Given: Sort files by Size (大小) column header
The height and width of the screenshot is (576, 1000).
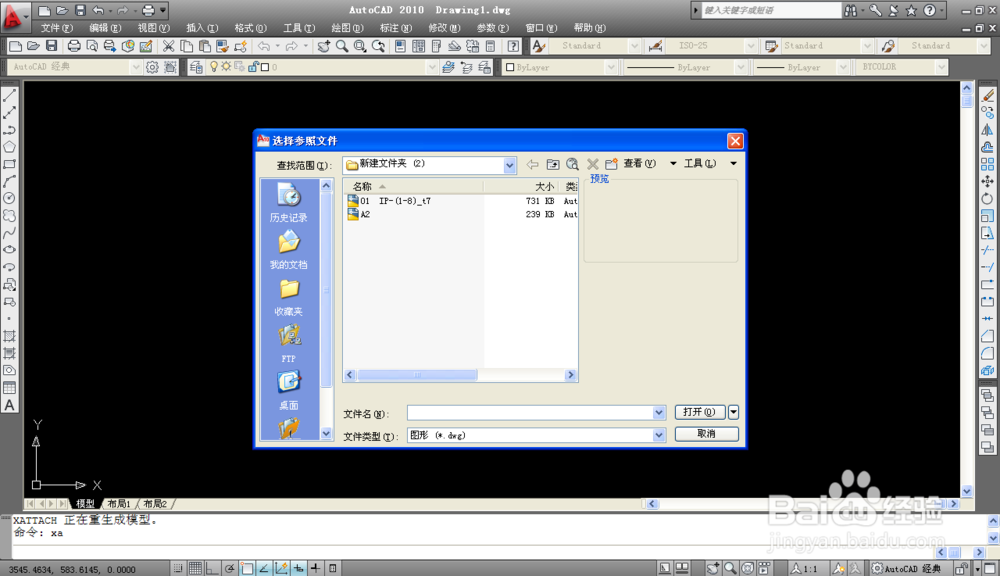Looking at the screenshot, I should coord(520,186).
